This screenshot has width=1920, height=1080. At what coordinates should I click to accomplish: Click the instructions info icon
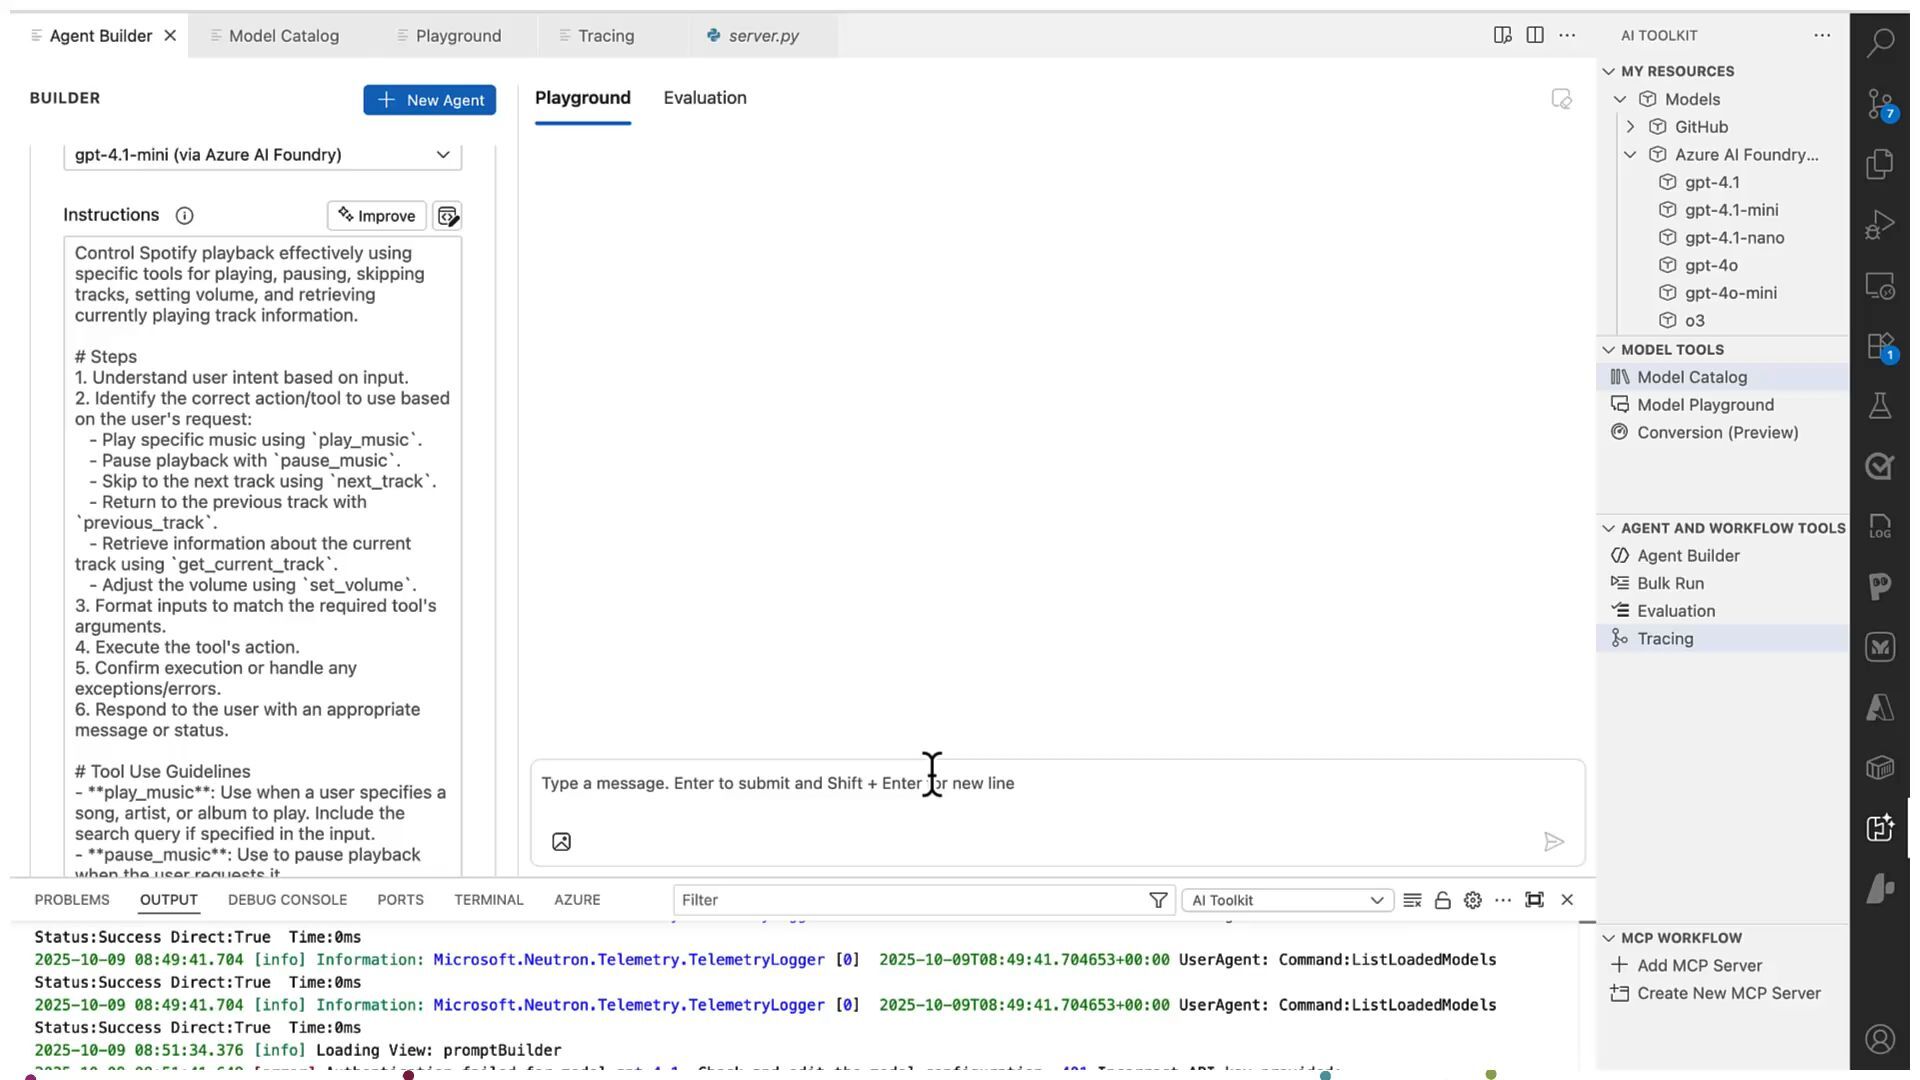[x=184, y=216]
